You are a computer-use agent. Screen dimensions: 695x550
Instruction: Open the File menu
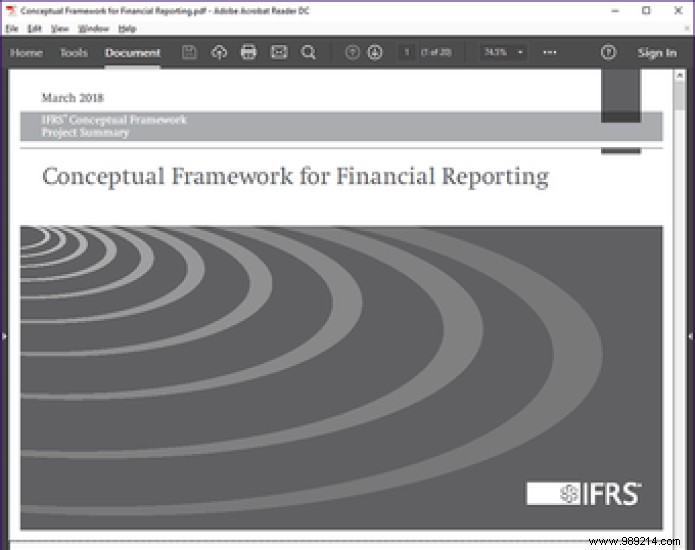click(x=12, y=29)
